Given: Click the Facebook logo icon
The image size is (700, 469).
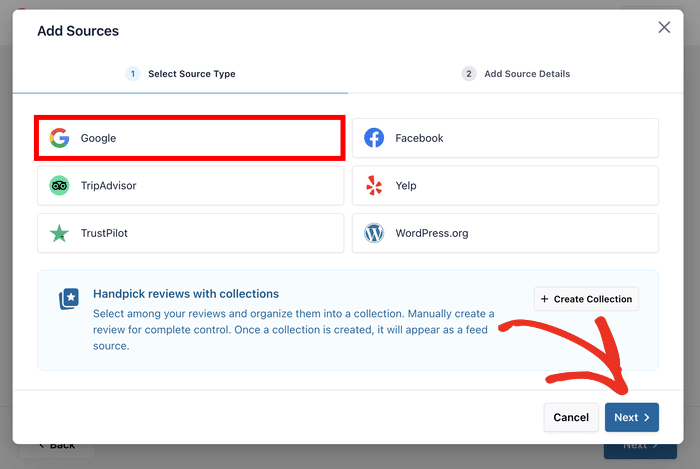Looking at the screenshot, I should click(x=374, y=138).
